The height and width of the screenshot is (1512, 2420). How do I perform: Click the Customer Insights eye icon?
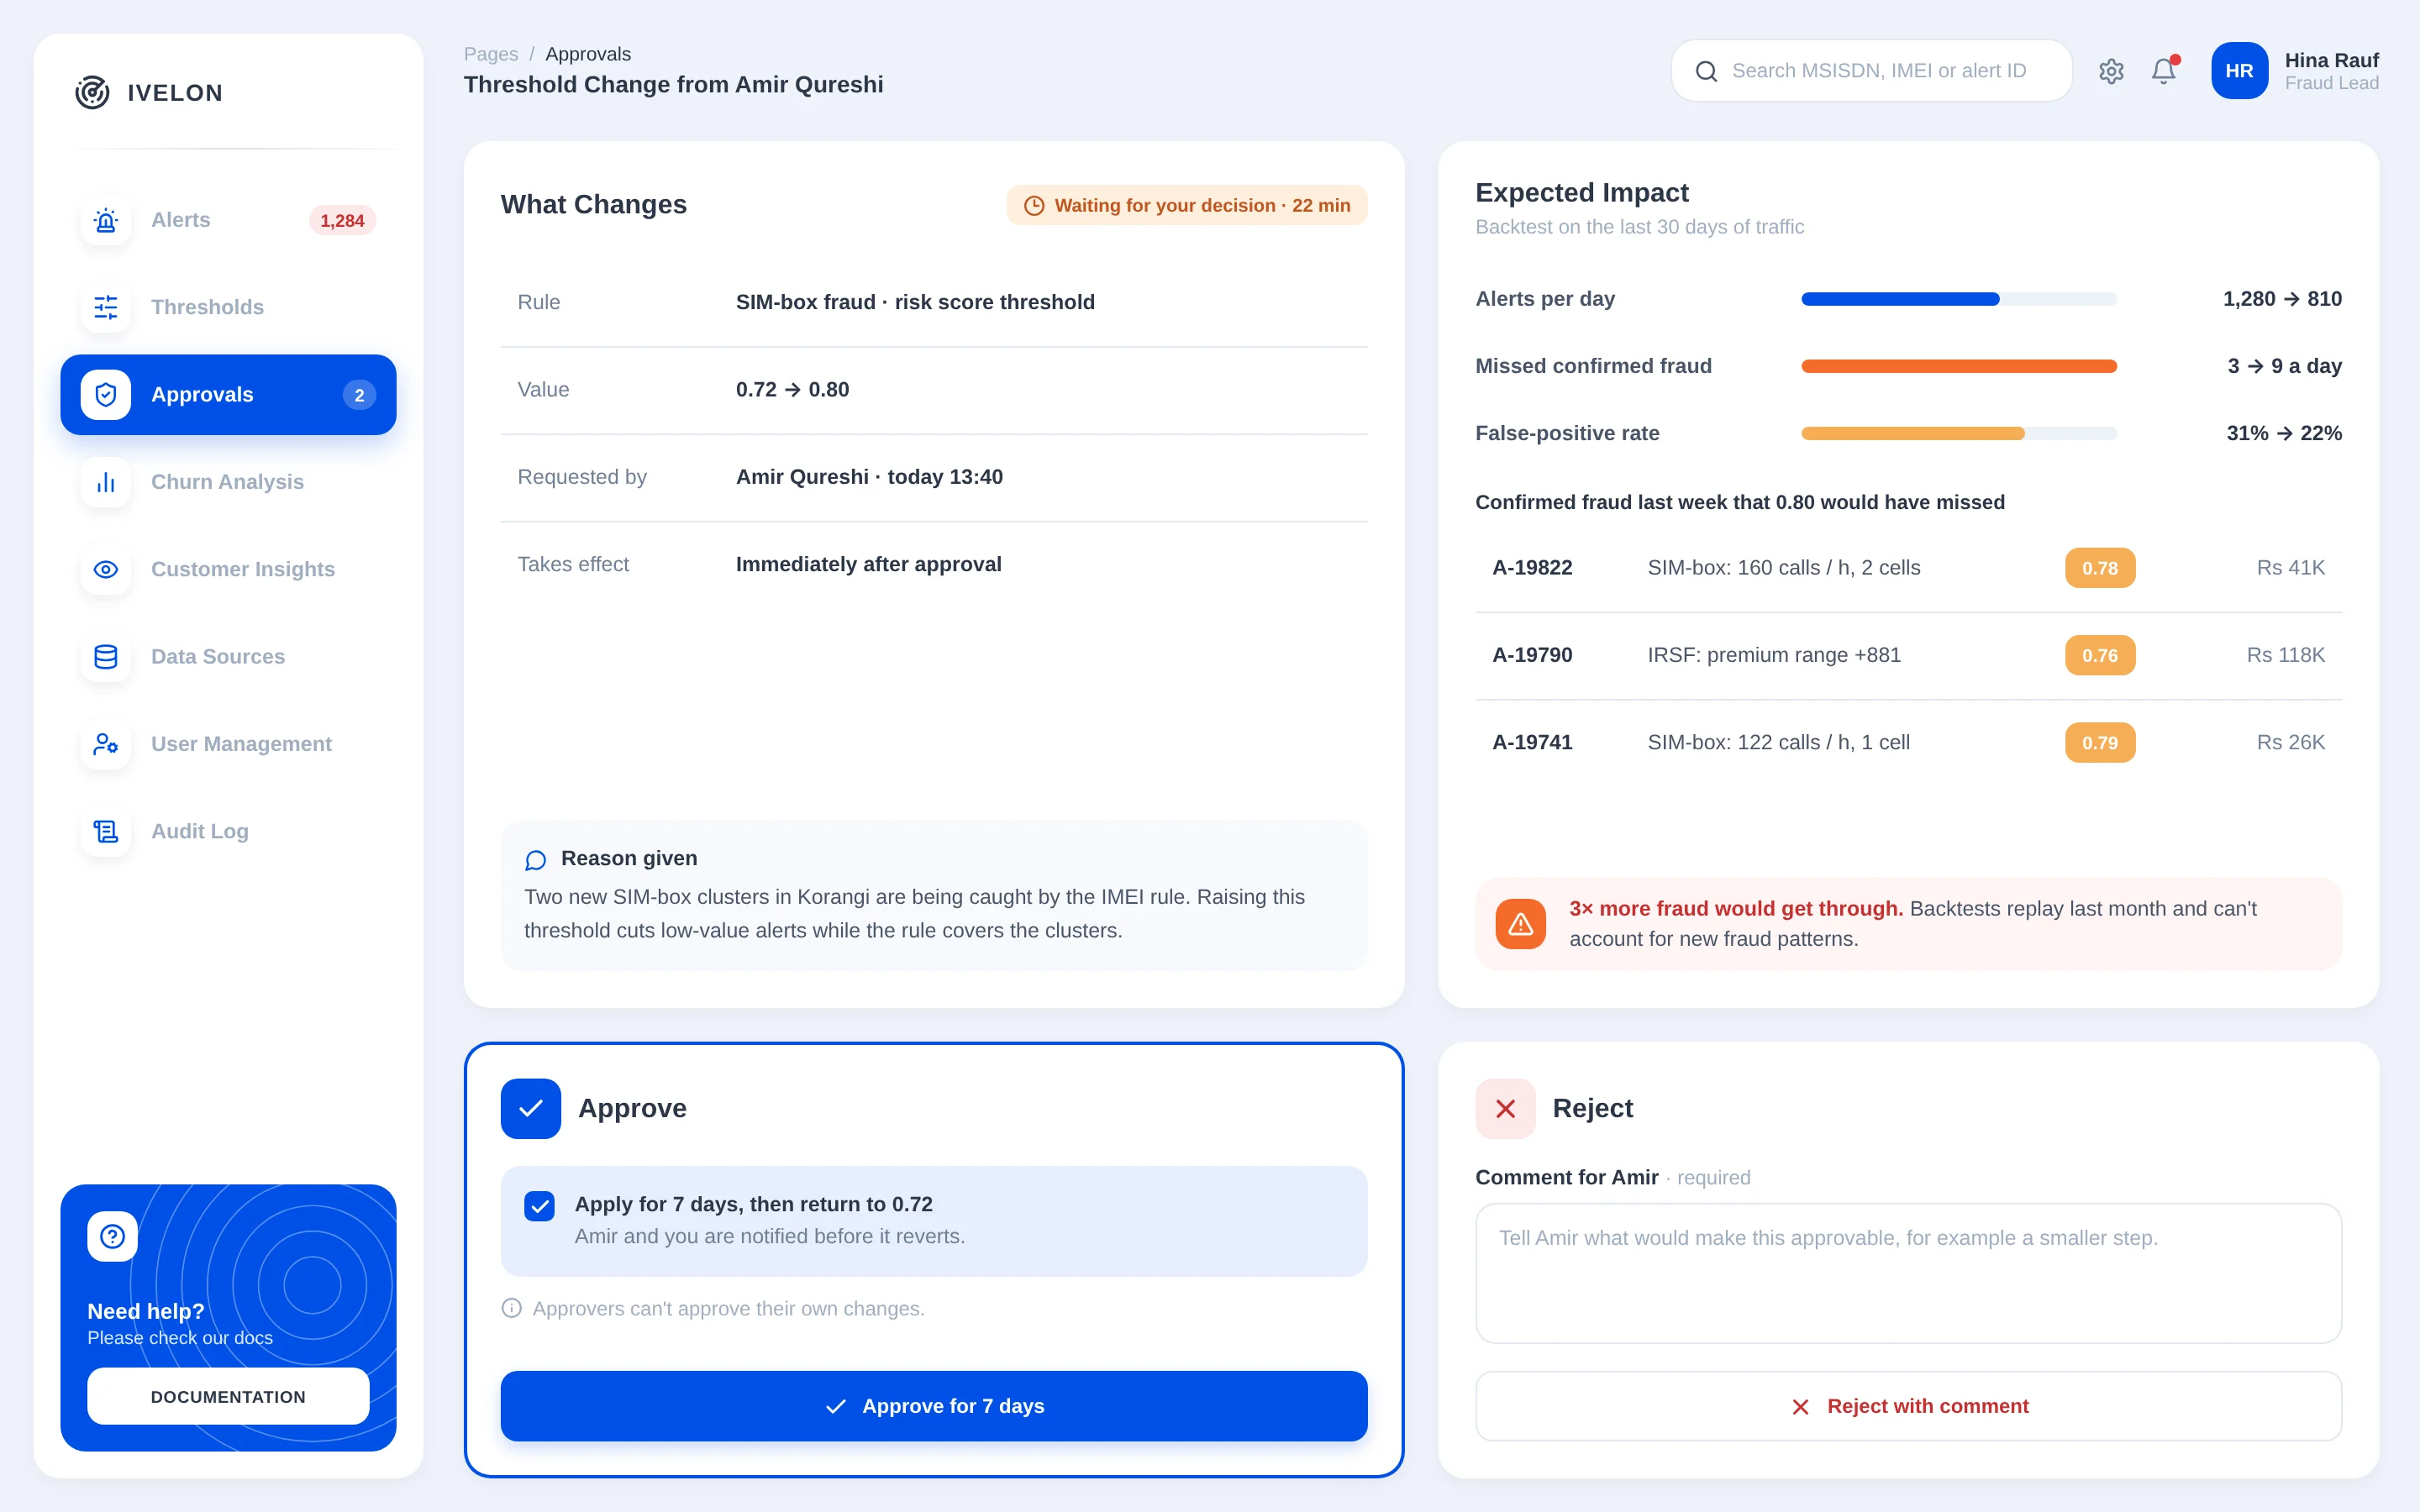[x=106, y=569]
